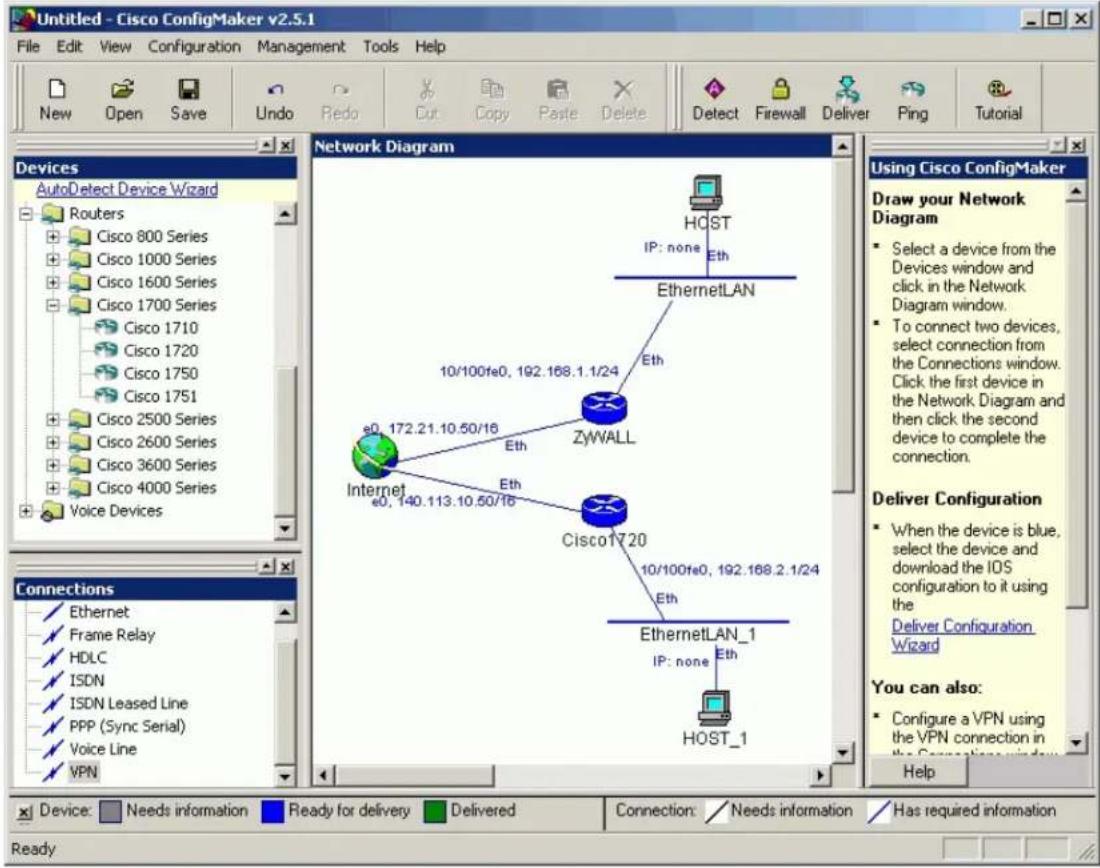Open Deliver Configuration Wizard link

pyautogui.click(x=962, y=635)
